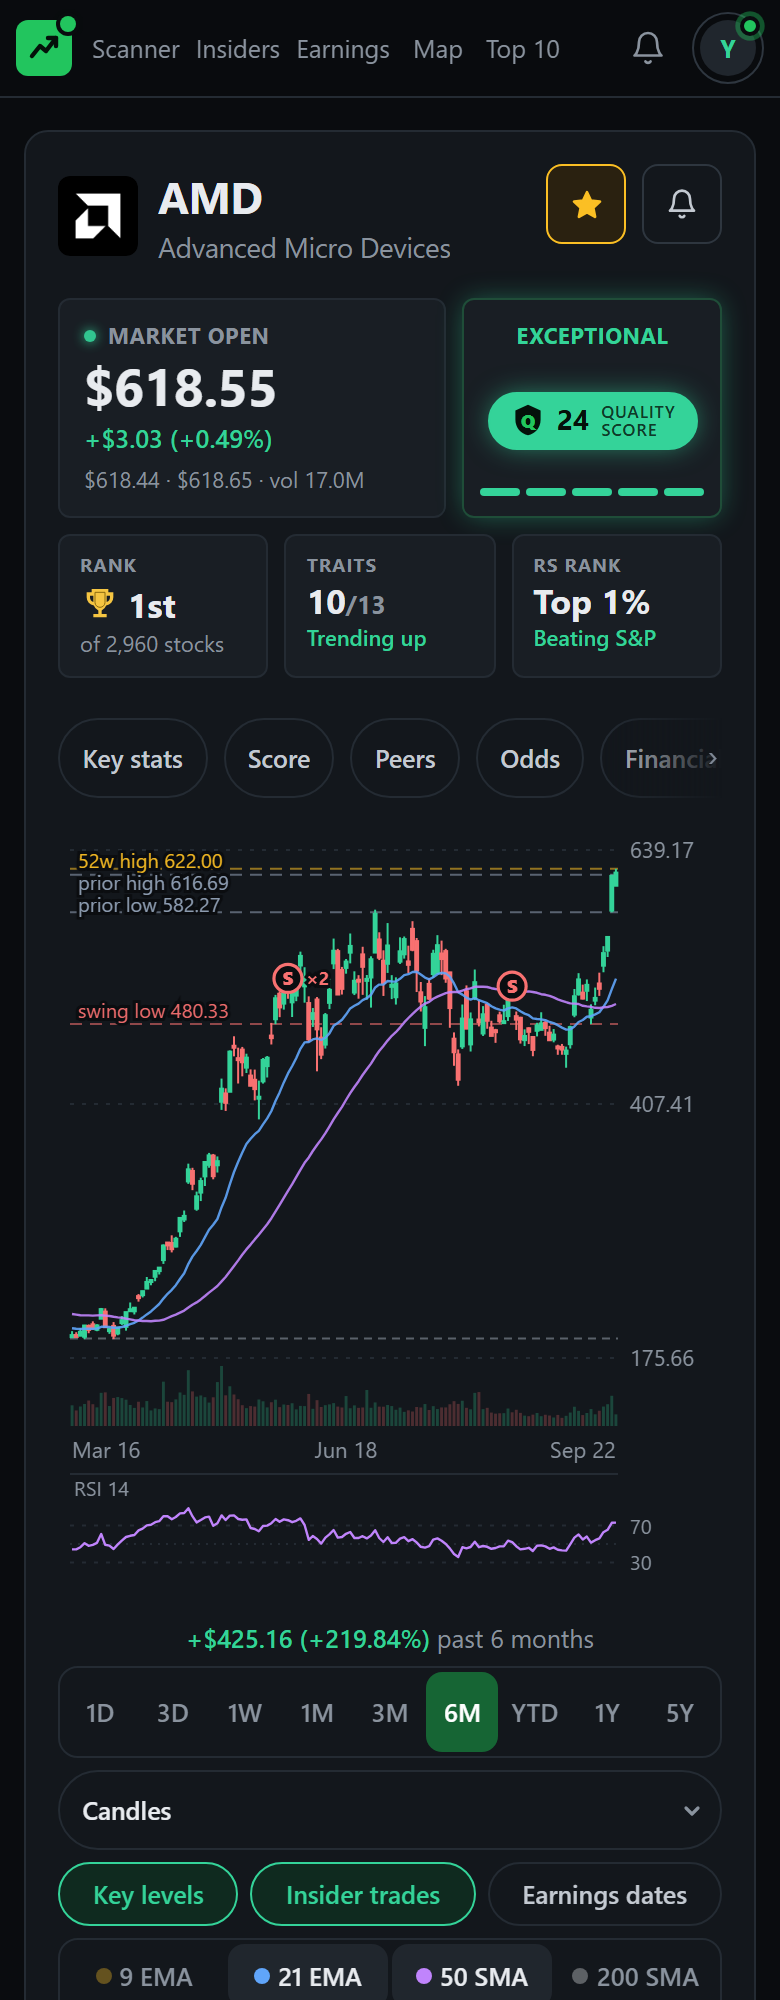Viewport: 780px width, 2000px height.
Task: Open notifications bell in top navigation
Action: (x=648, y=48)
